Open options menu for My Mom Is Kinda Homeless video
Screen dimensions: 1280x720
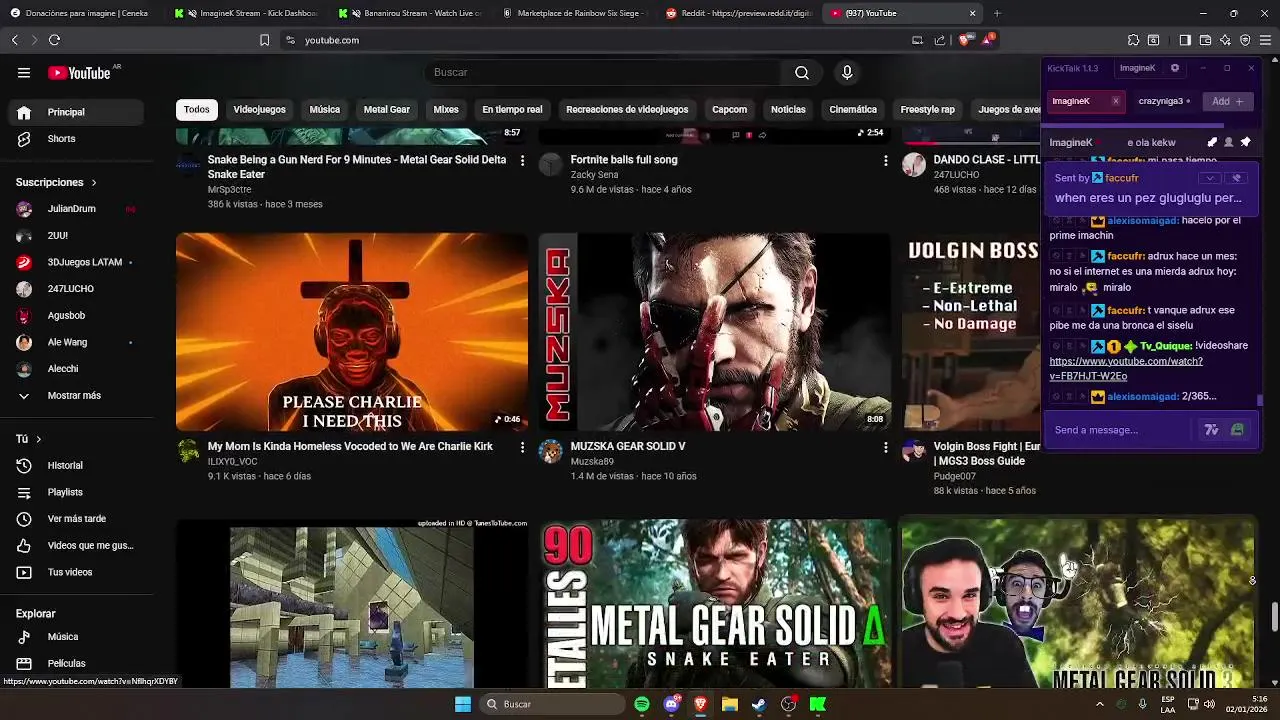tap(522, 447)
